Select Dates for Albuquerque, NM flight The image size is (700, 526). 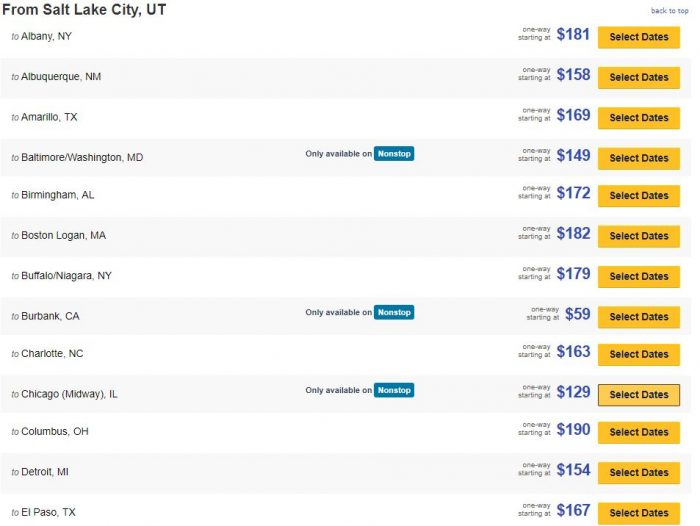638,77
